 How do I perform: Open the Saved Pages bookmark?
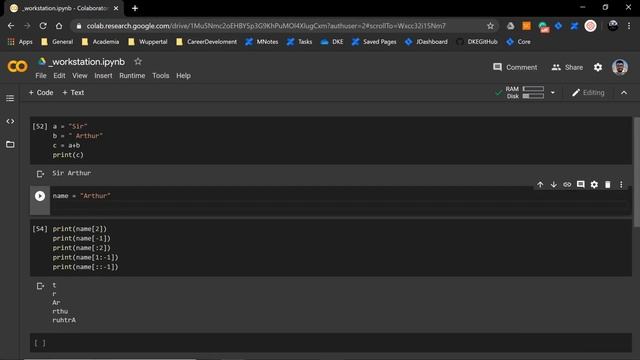click(374, 42)
